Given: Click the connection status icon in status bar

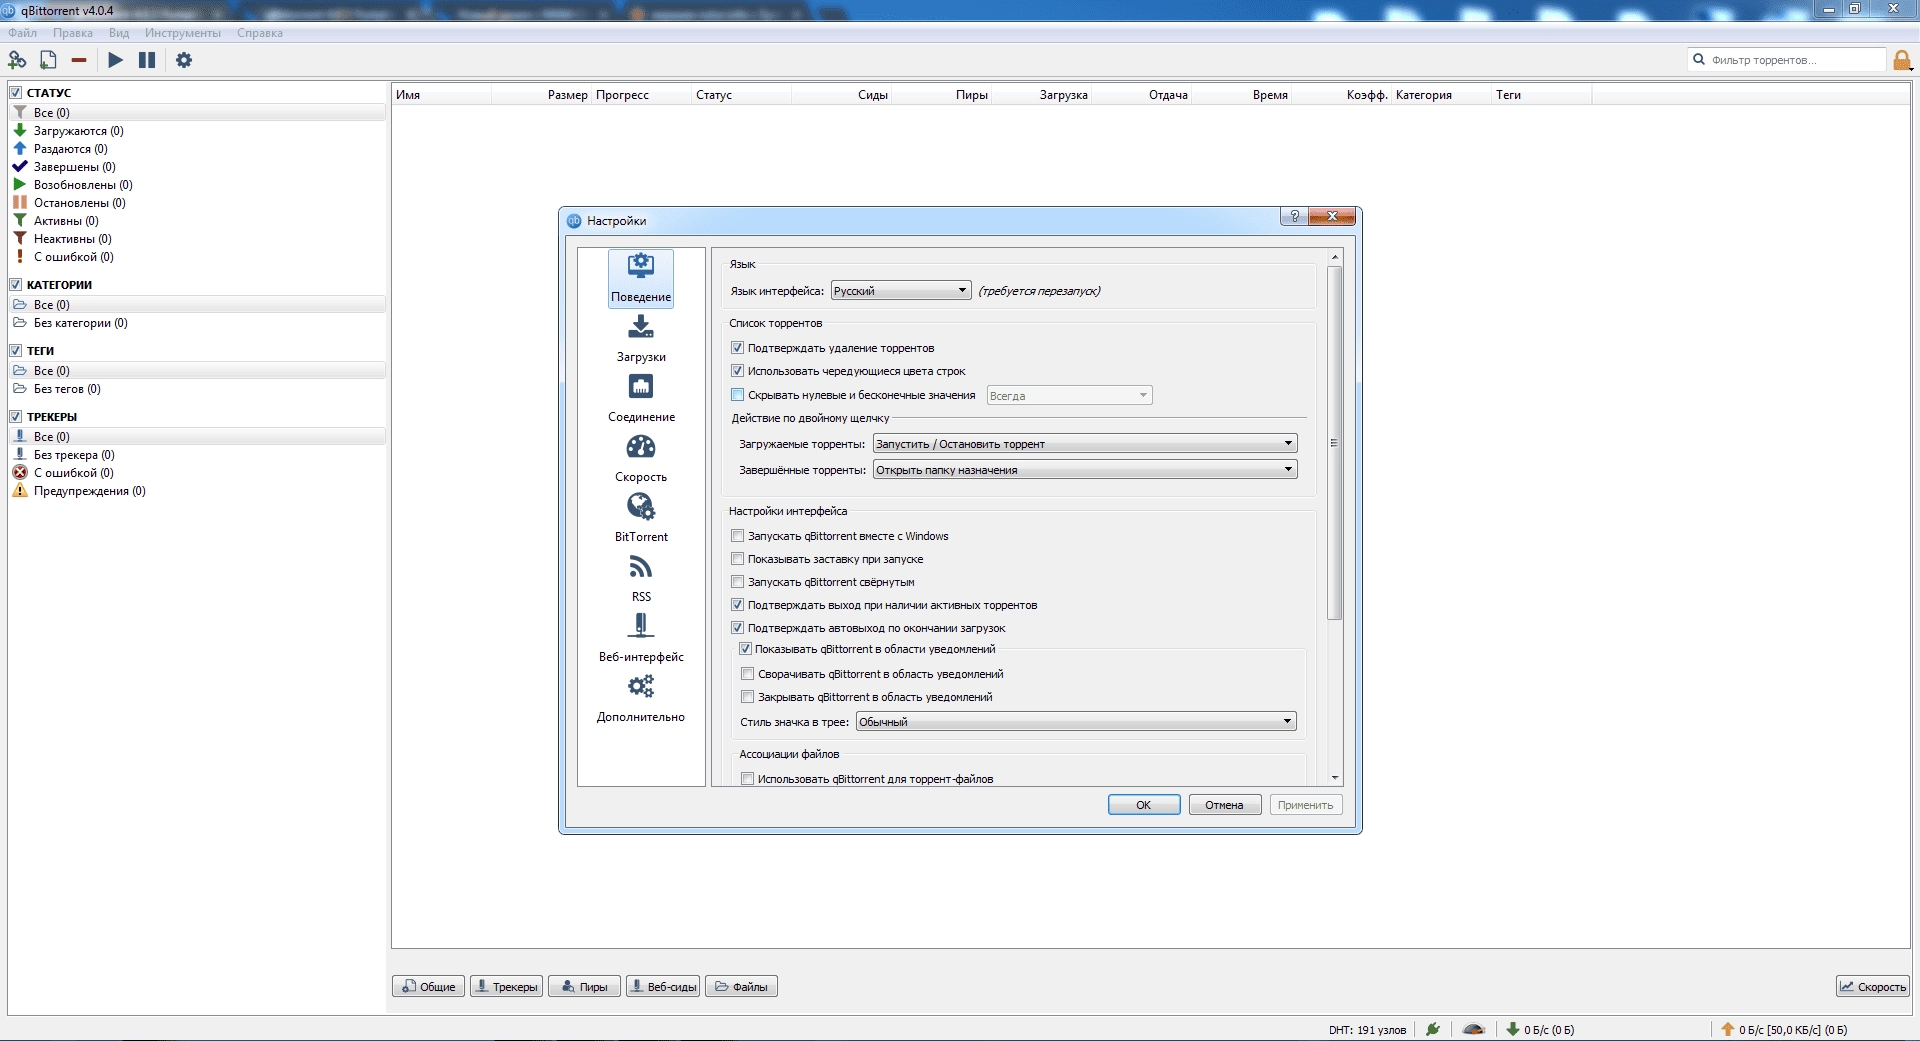Looking at the screenshot, I should coord(1433,1029).
